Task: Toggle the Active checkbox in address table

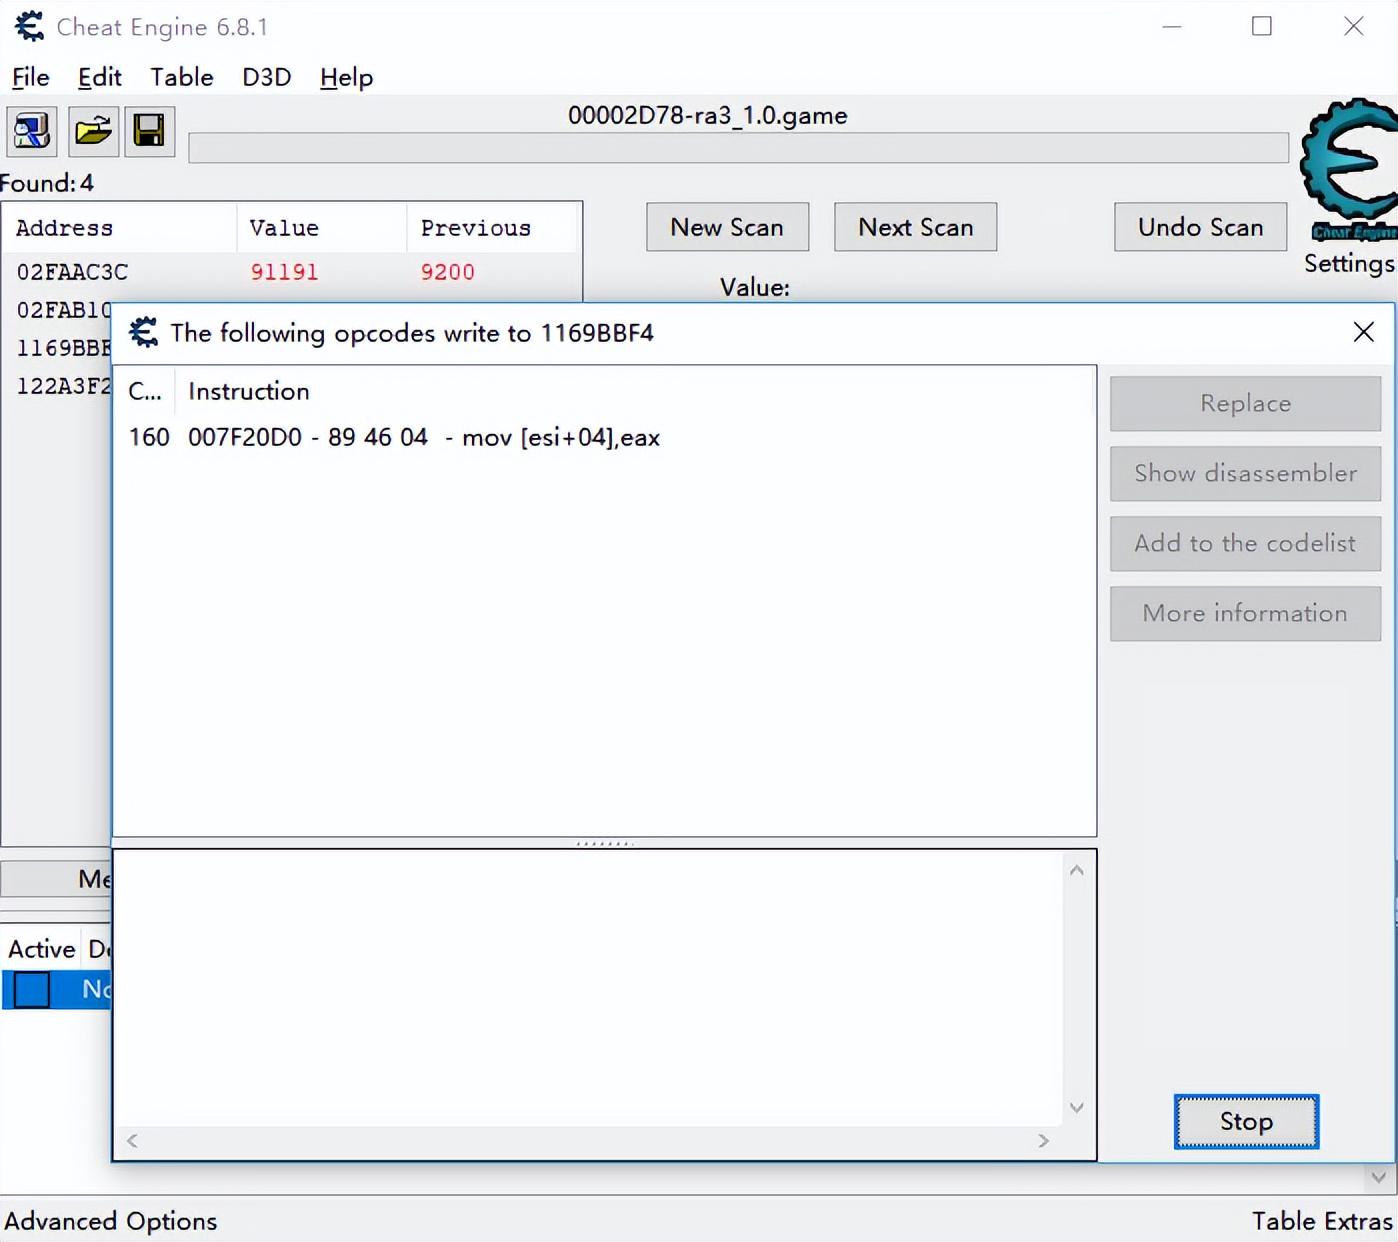Action: (x=31, y=989)
